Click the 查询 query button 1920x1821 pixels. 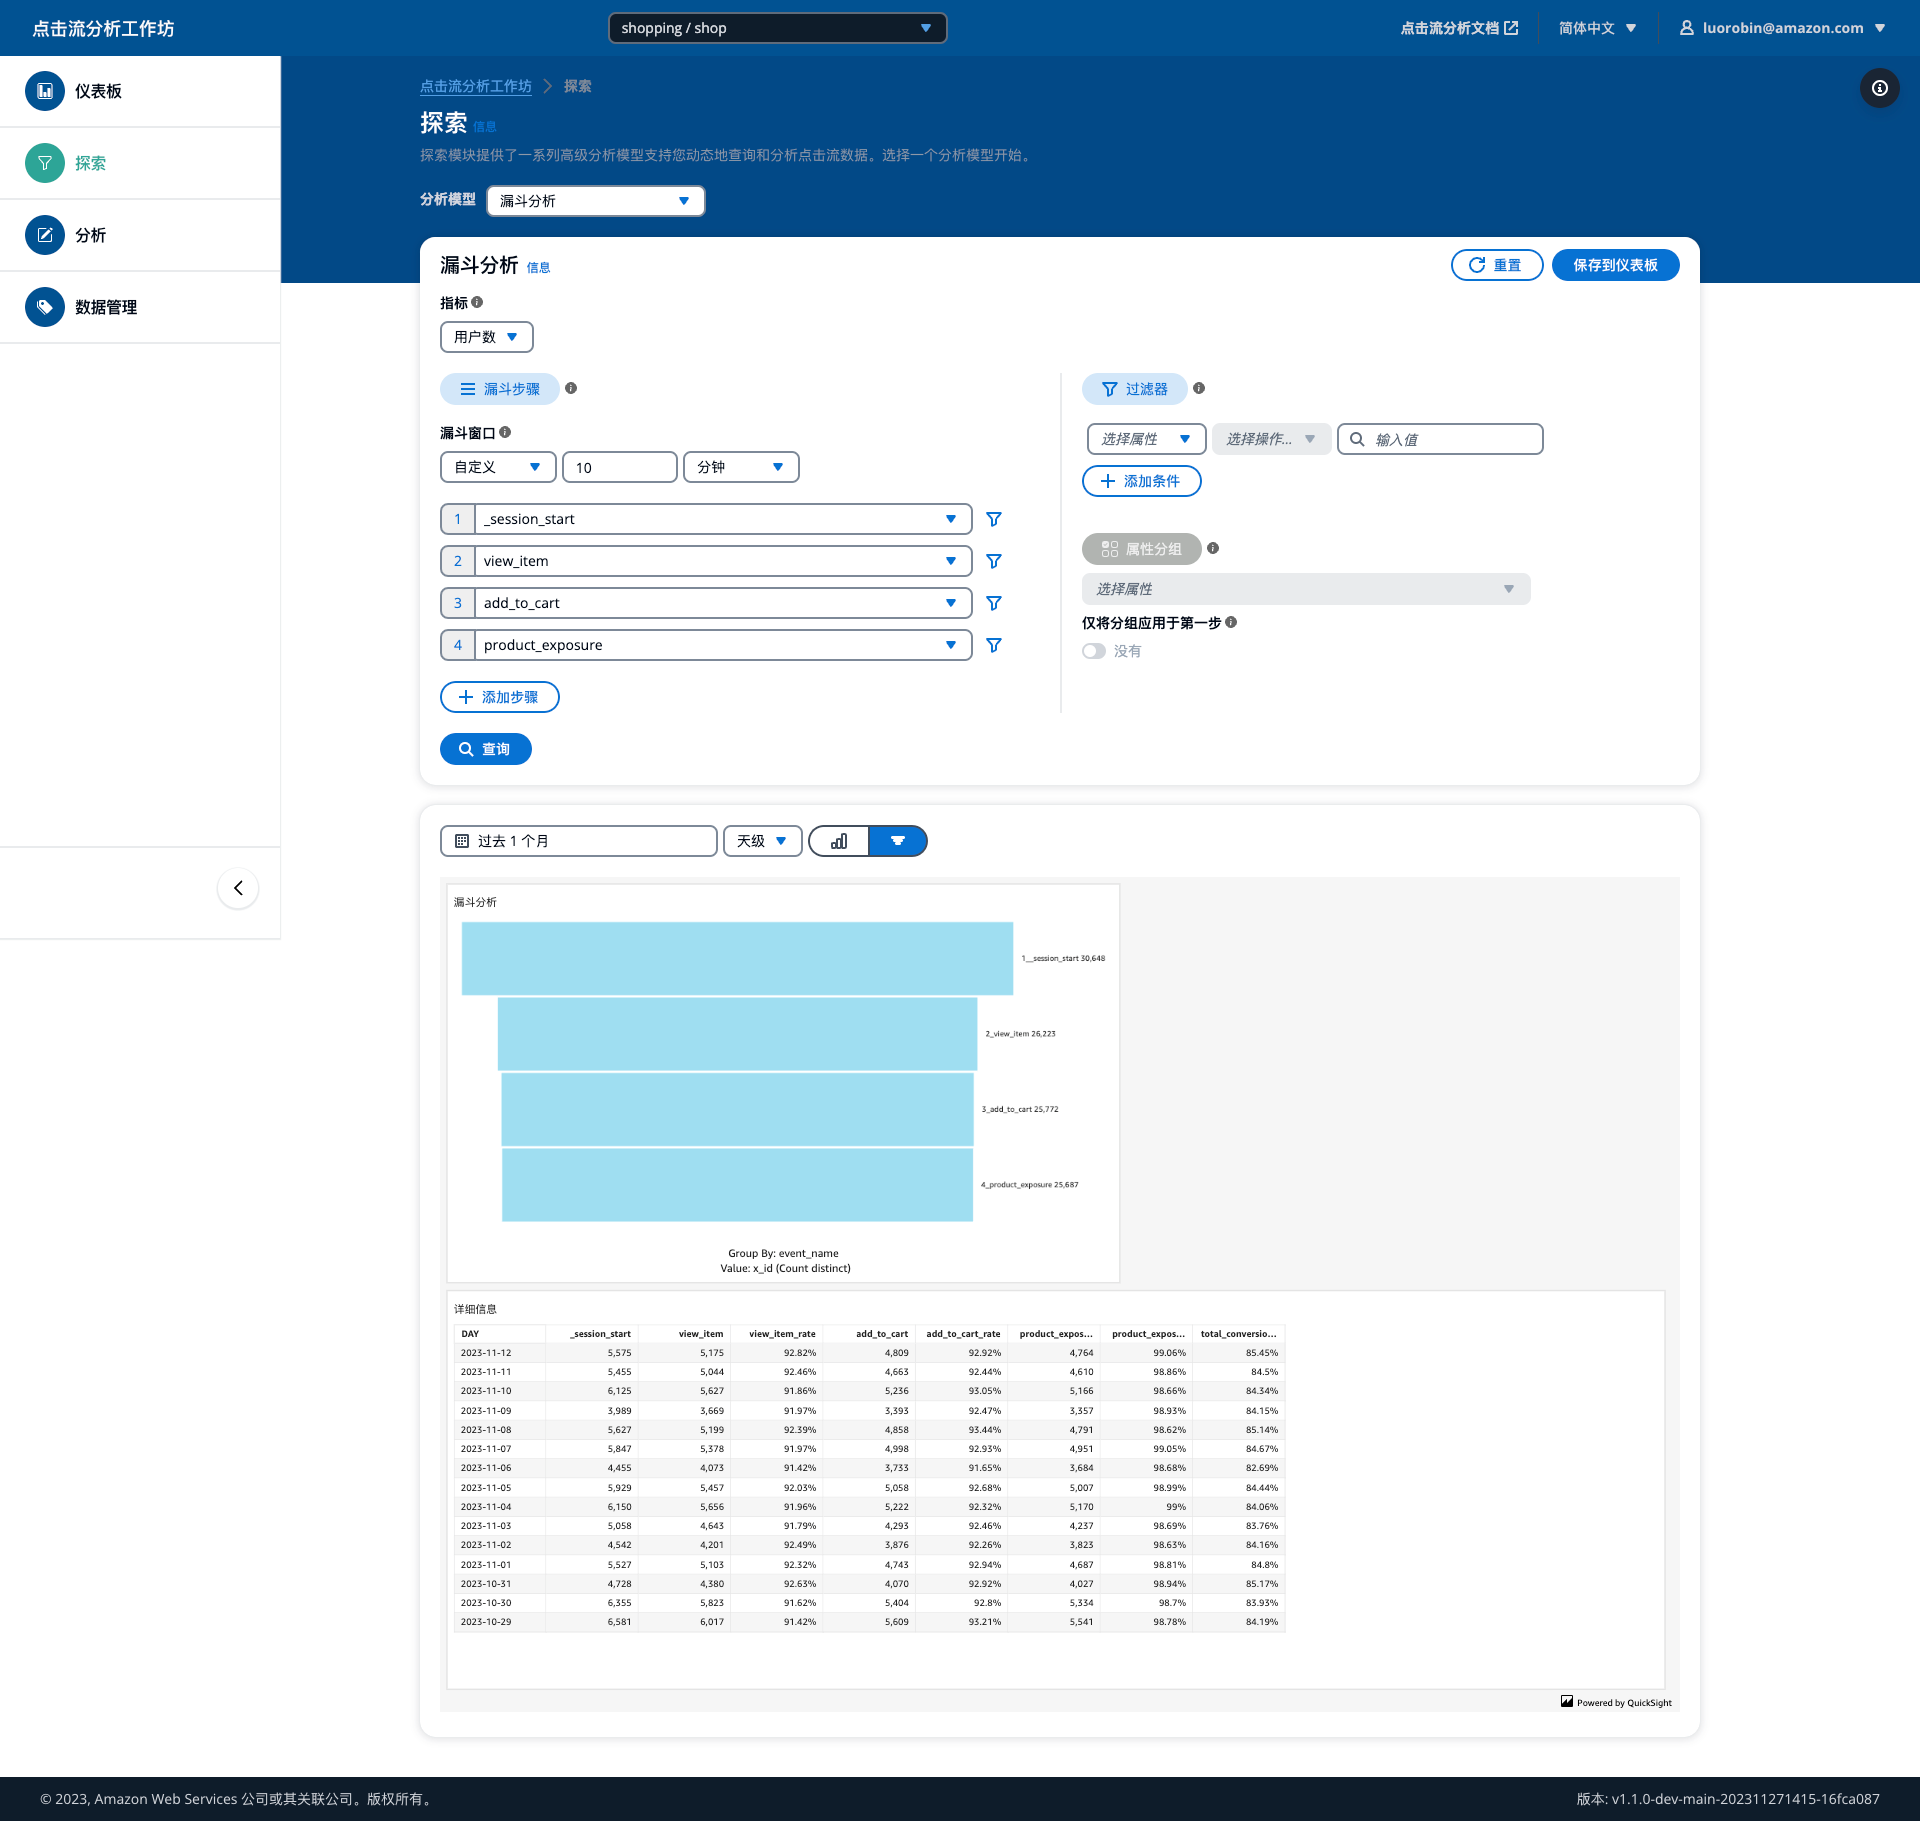click(x=485, y=749)
